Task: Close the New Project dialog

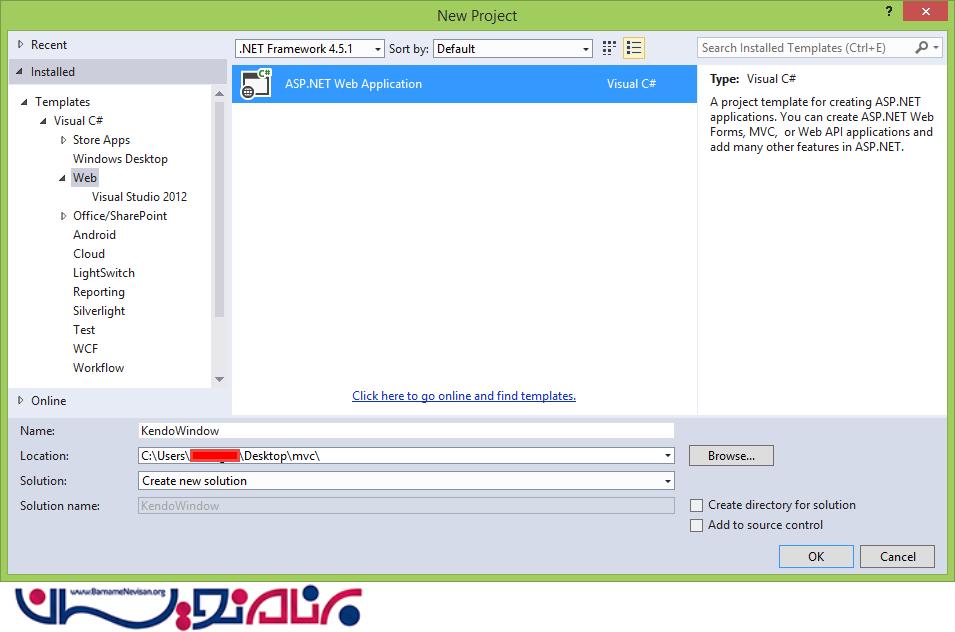Action: tap(925, 11)
